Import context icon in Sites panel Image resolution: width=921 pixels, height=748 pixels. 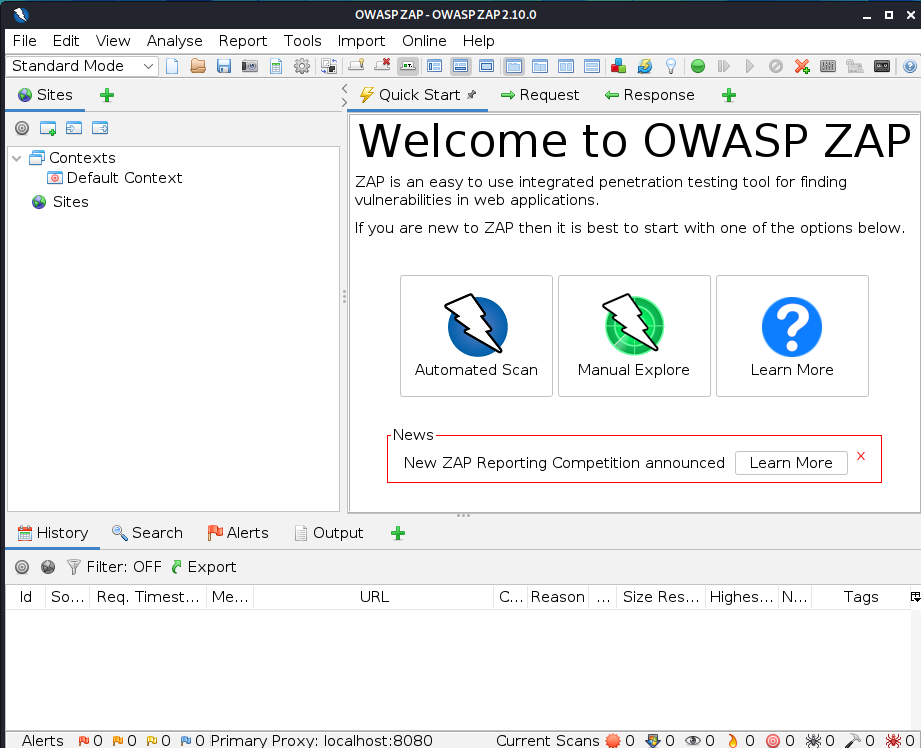tap(73, 128)
